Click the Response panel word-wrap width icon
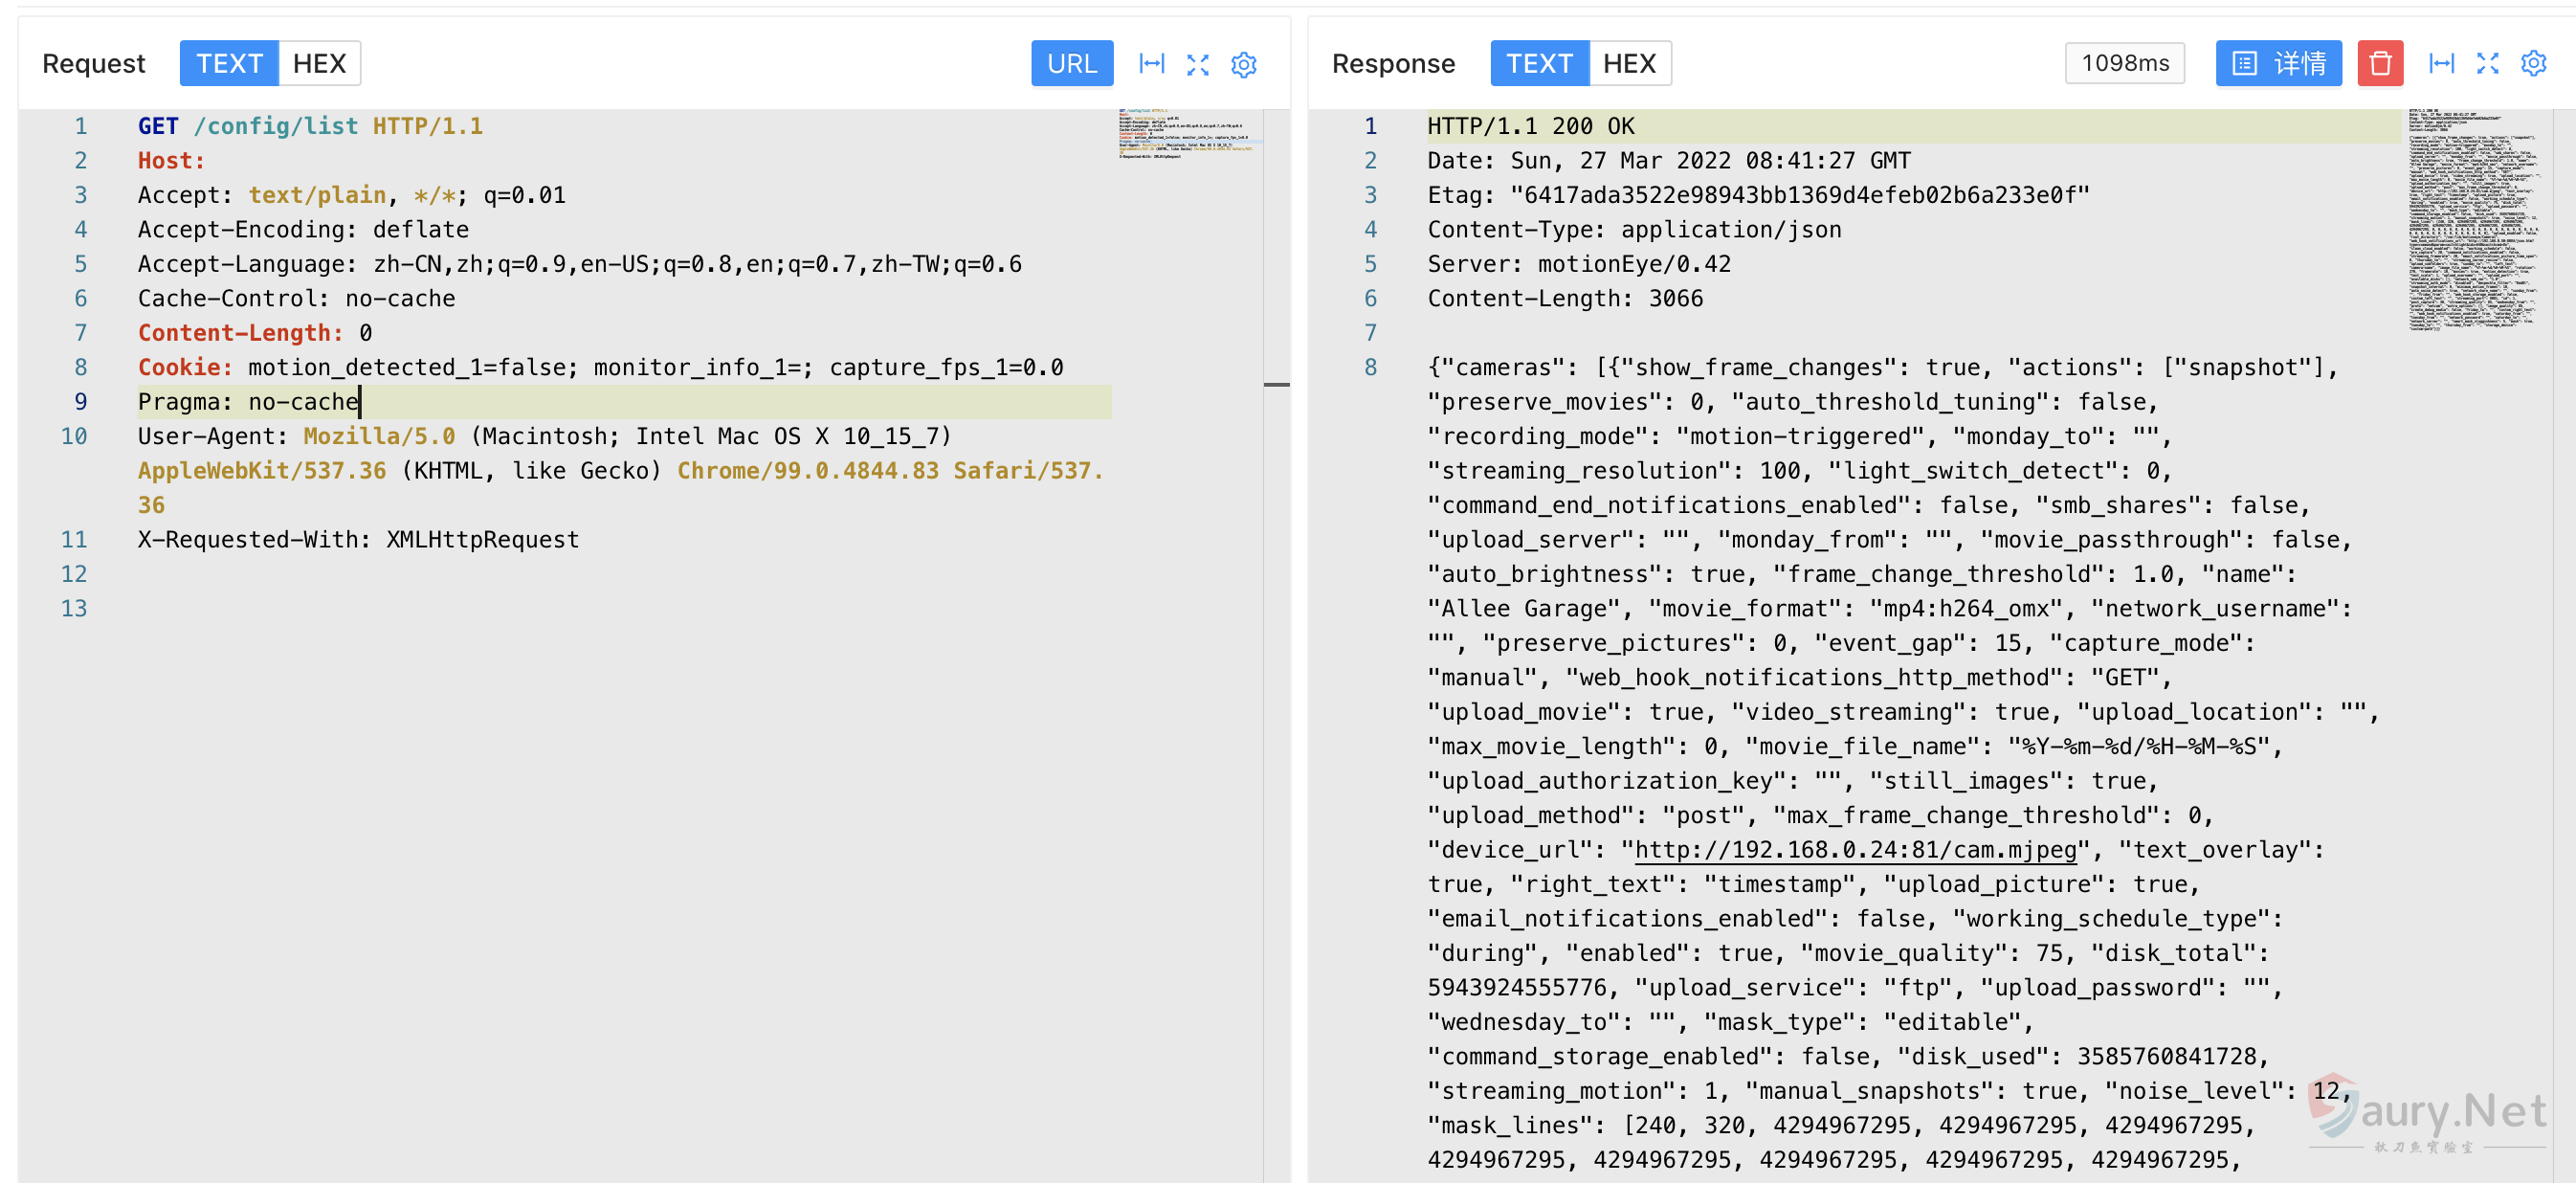 click(x=2441, y=64)
